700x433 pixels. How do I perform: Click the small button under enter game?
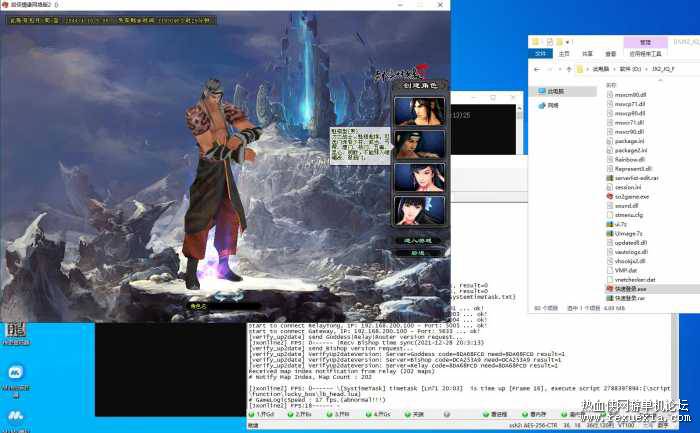pyautogui.click(x=418, y=253)
